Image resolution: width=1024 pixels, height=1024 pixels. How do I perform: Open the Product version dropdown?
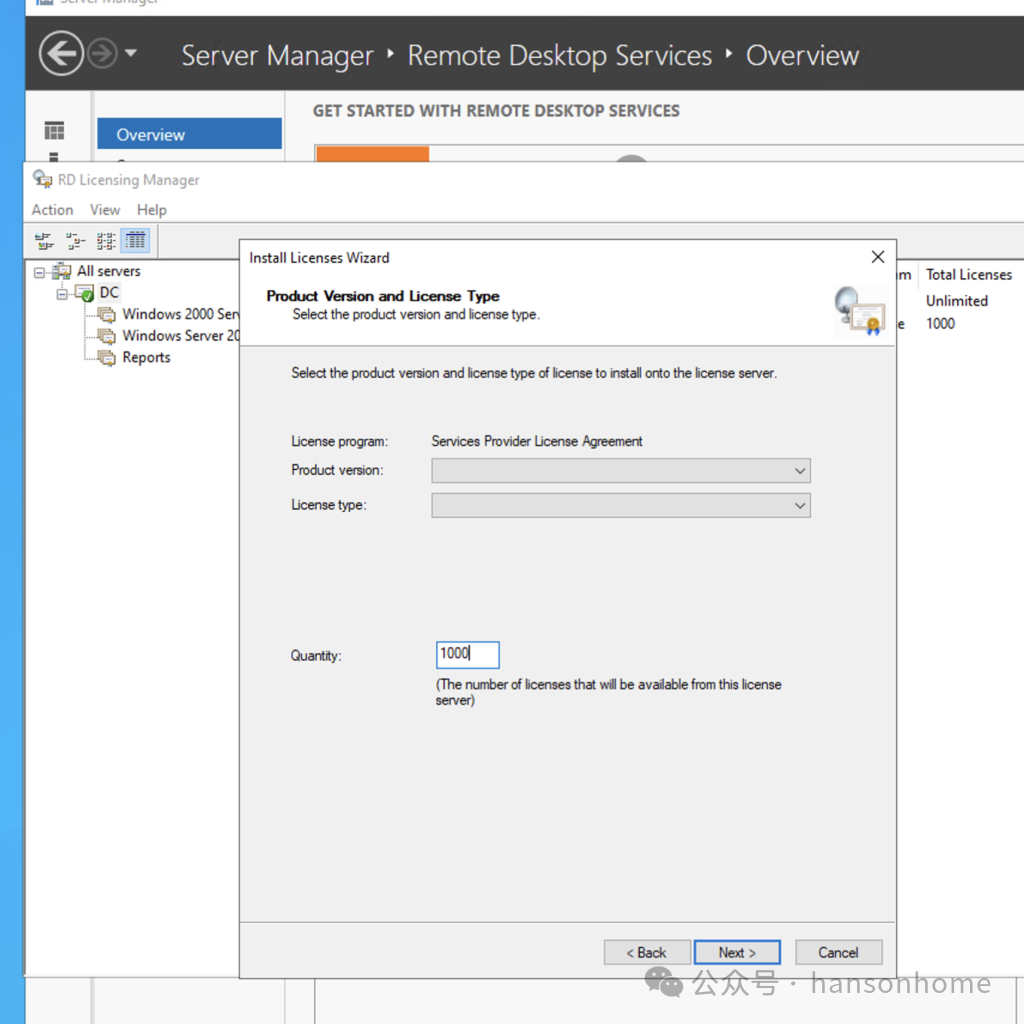[x=620, y=471]
